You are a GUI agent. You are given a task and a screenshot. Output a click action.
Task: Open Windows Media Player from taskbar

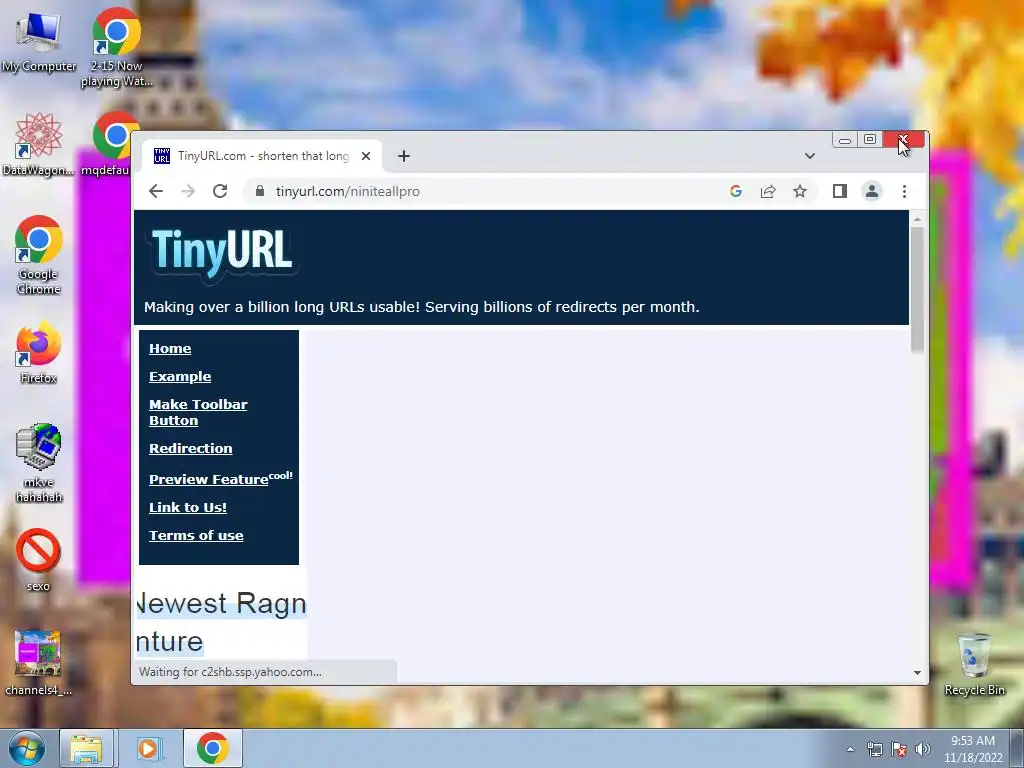coord(149,748)
